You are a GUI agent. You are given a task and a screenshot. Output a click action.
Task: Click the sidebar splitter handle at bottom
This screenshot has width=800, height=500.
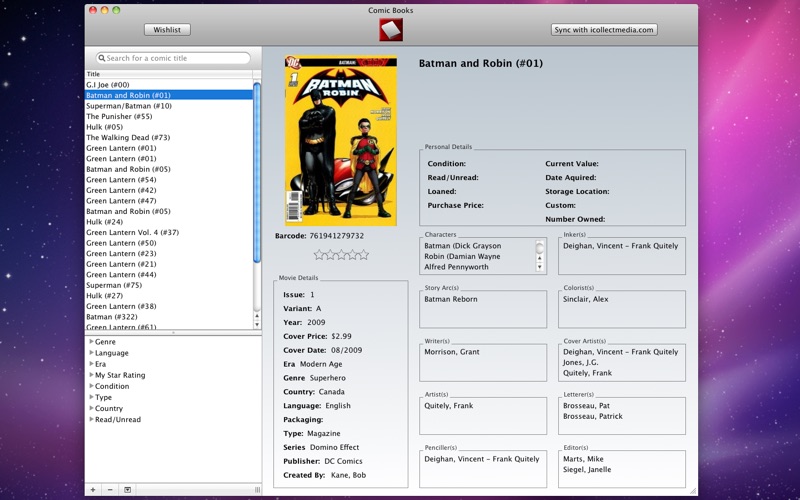coord(257,490)
